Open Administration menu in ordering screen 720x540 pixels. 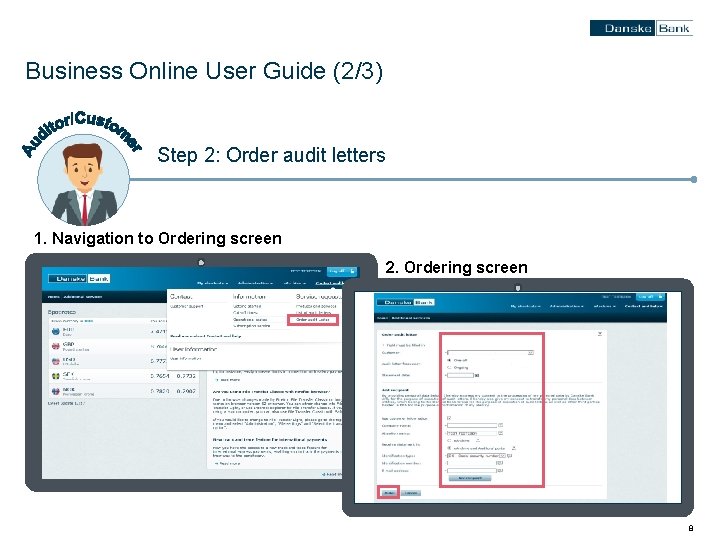pos(566,306)
